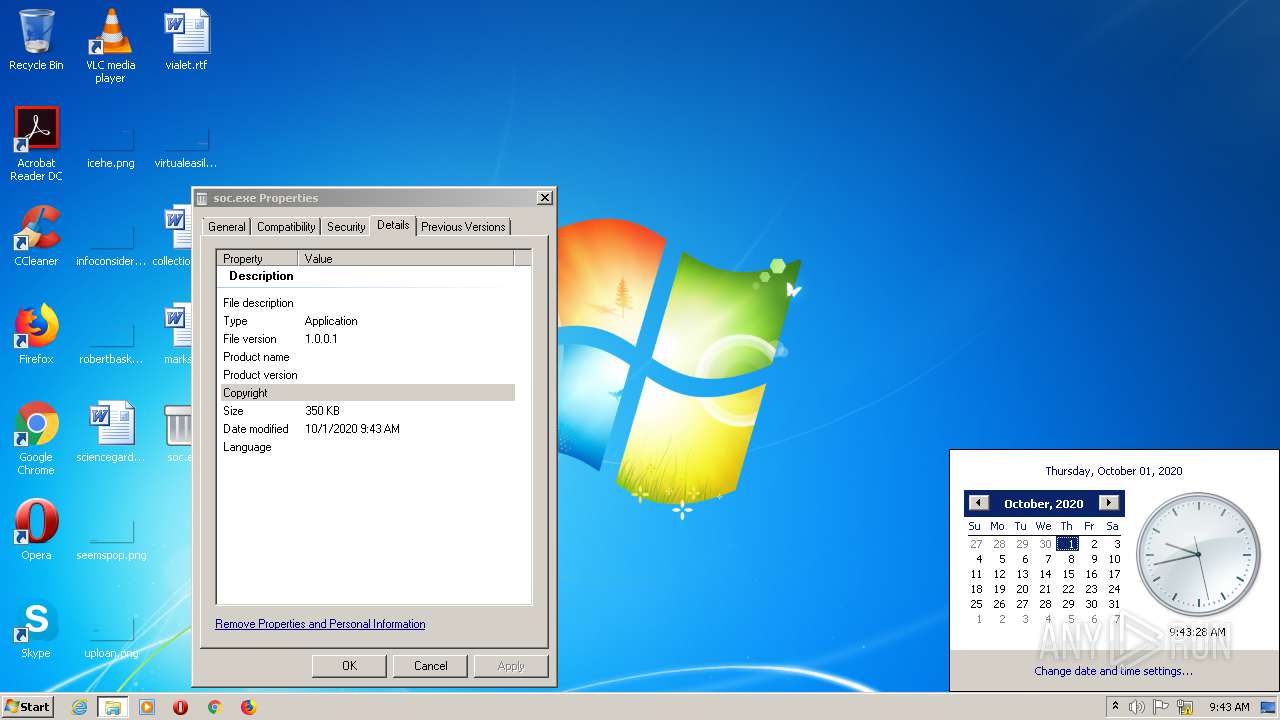
Task: Go to next month in calendar
Action: (x=1108, y=503)
